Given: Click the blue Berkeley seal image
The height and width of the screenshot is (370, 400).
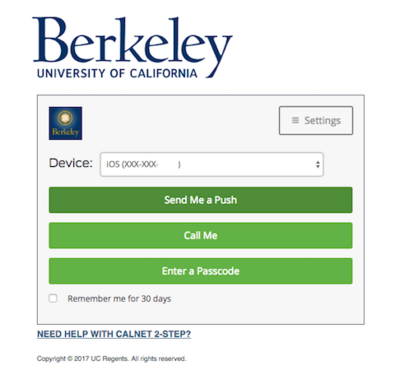Looking at the screenshot, I should 65,123.
